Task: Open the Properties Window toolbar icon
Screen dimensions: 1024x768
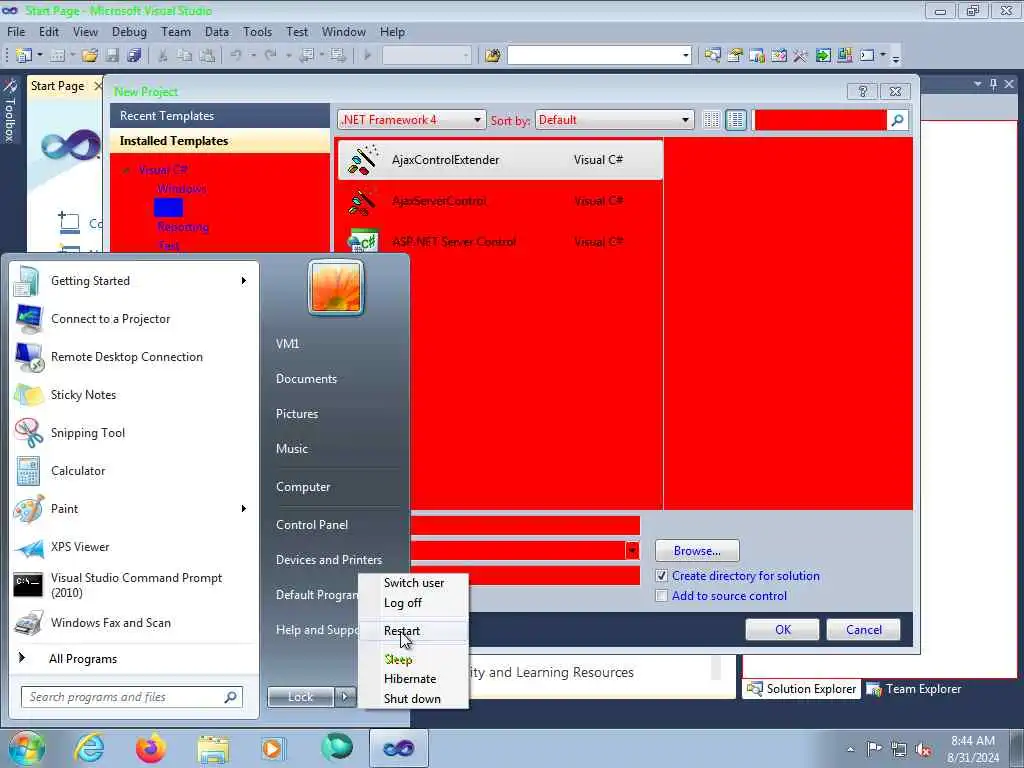Action: click(735, 56)
